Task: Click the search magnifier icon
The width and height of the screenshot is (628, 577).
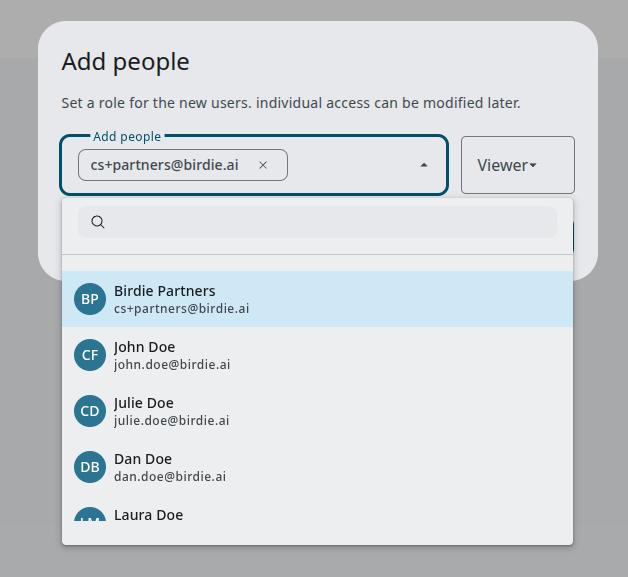Action: (98, 222)
